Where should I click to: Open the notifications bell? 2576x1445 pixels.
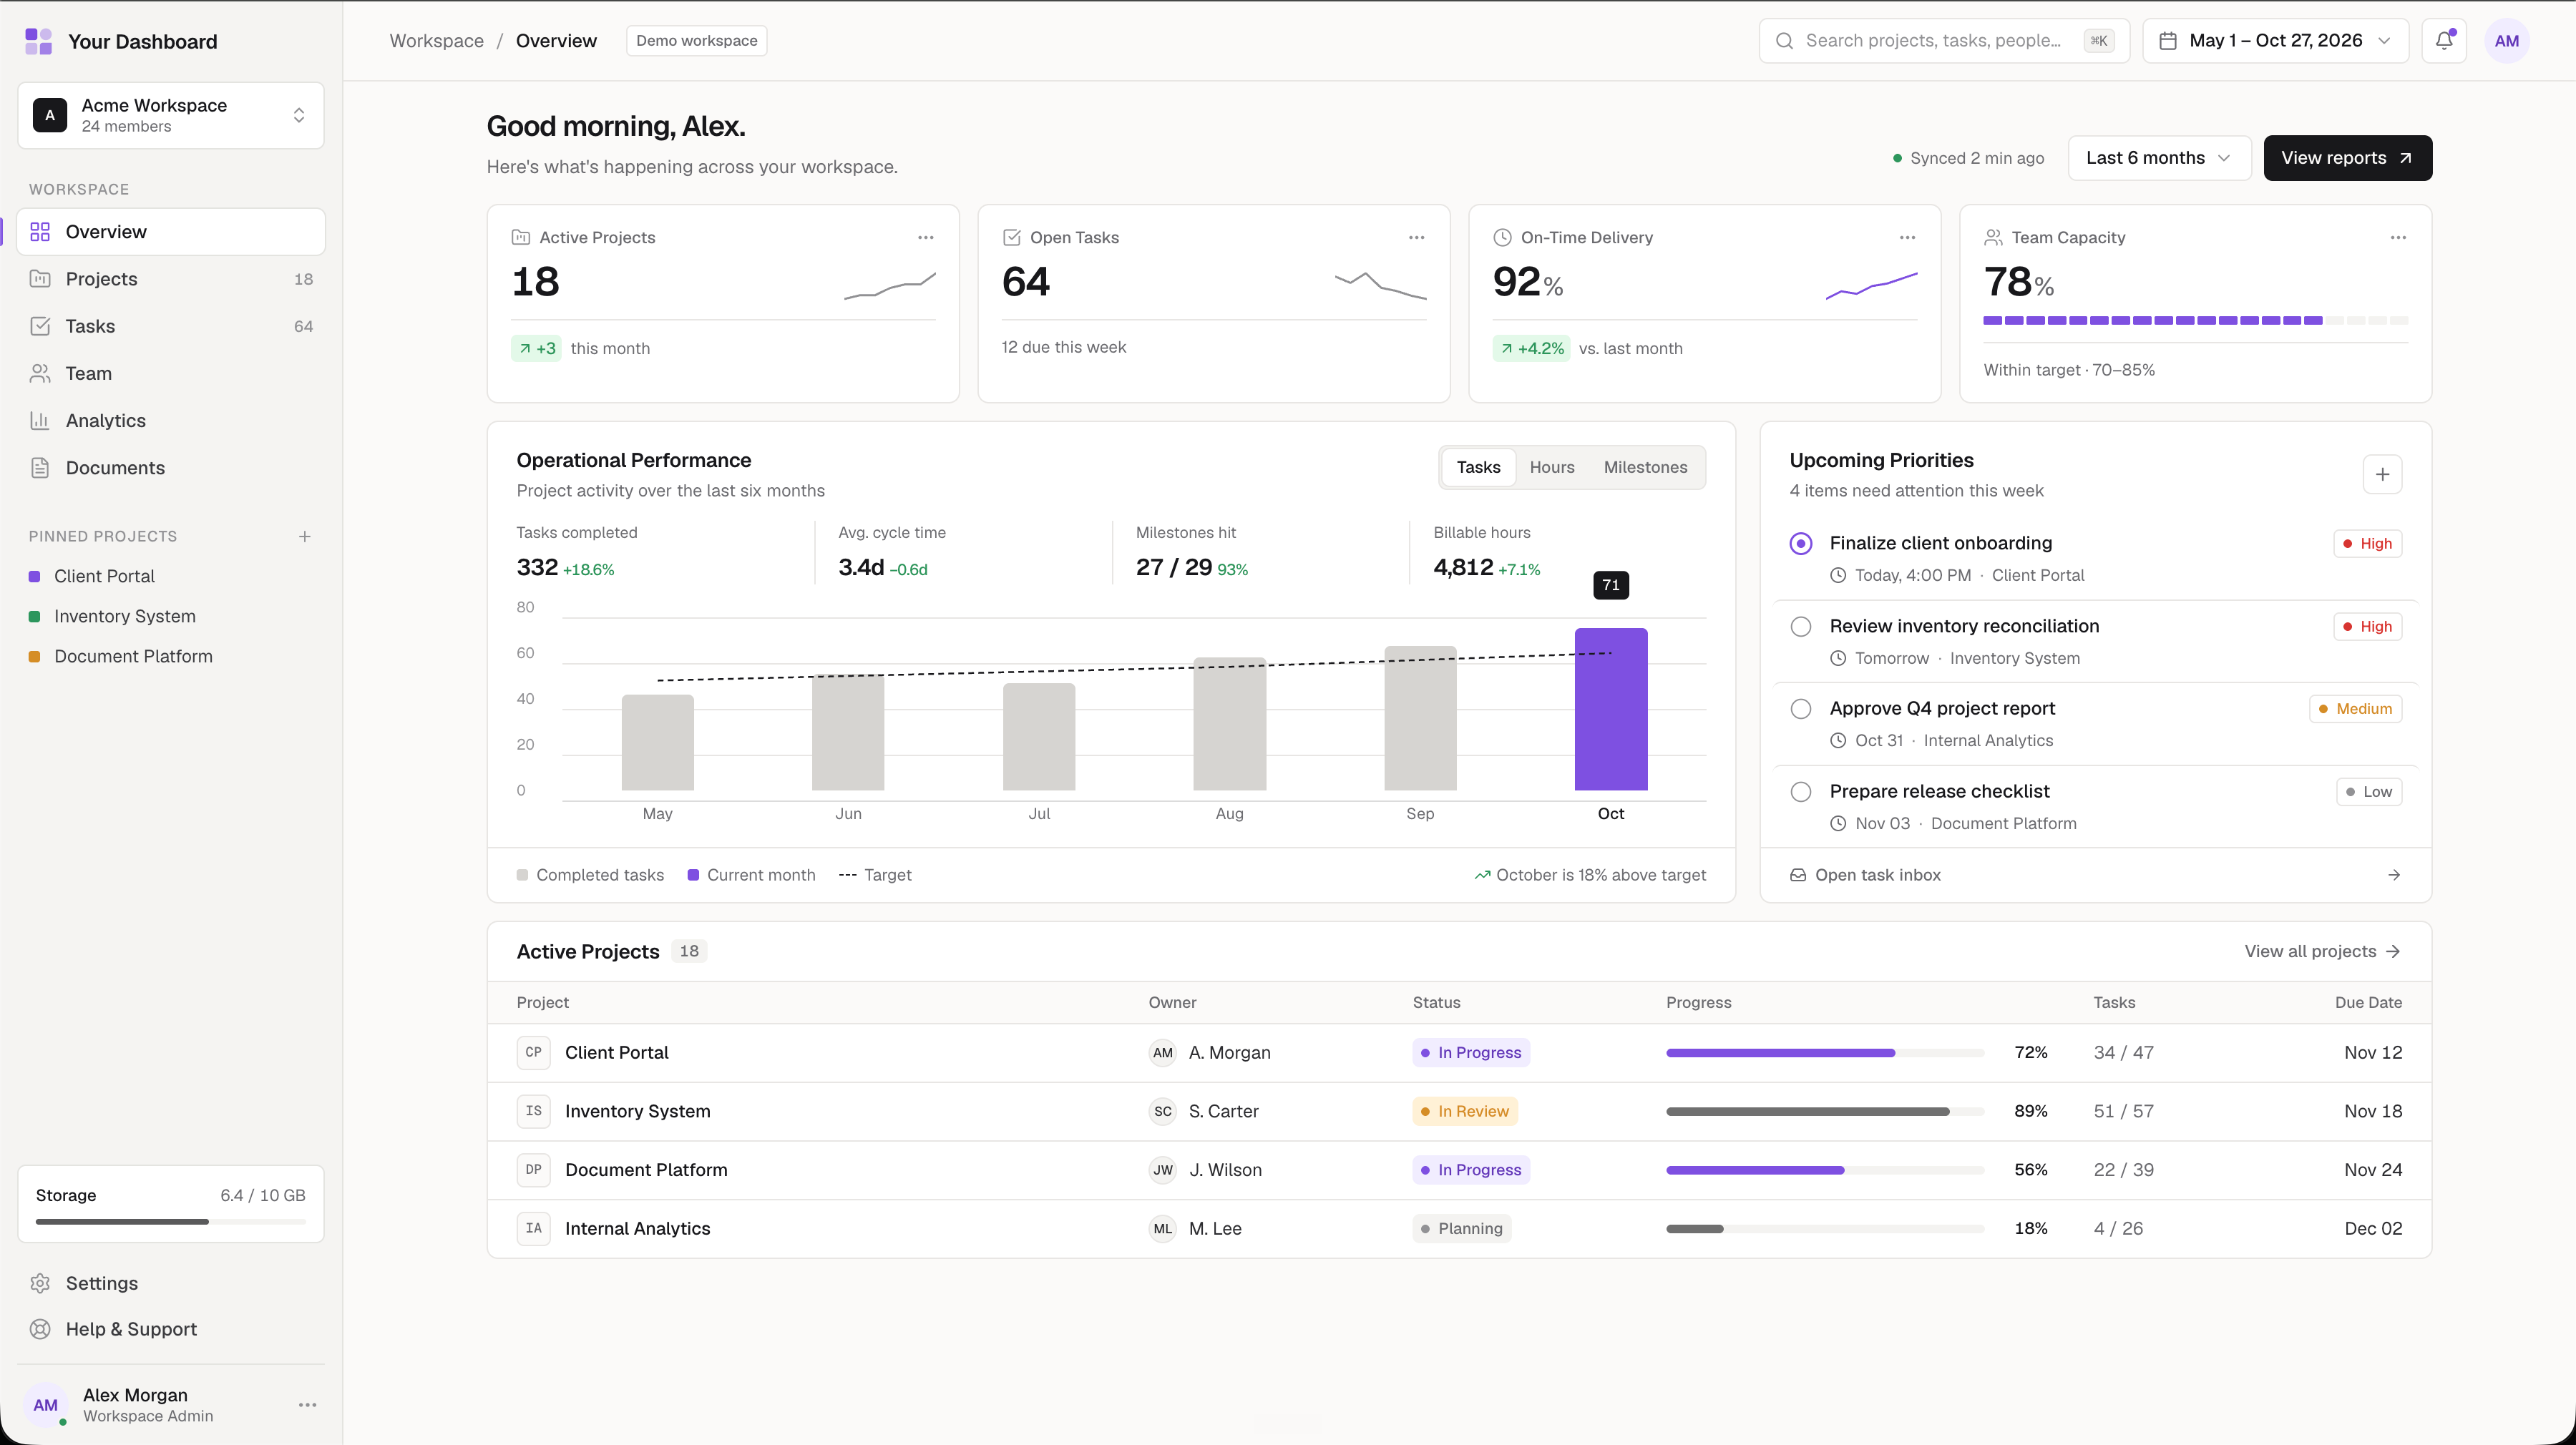pos(2443,41)
